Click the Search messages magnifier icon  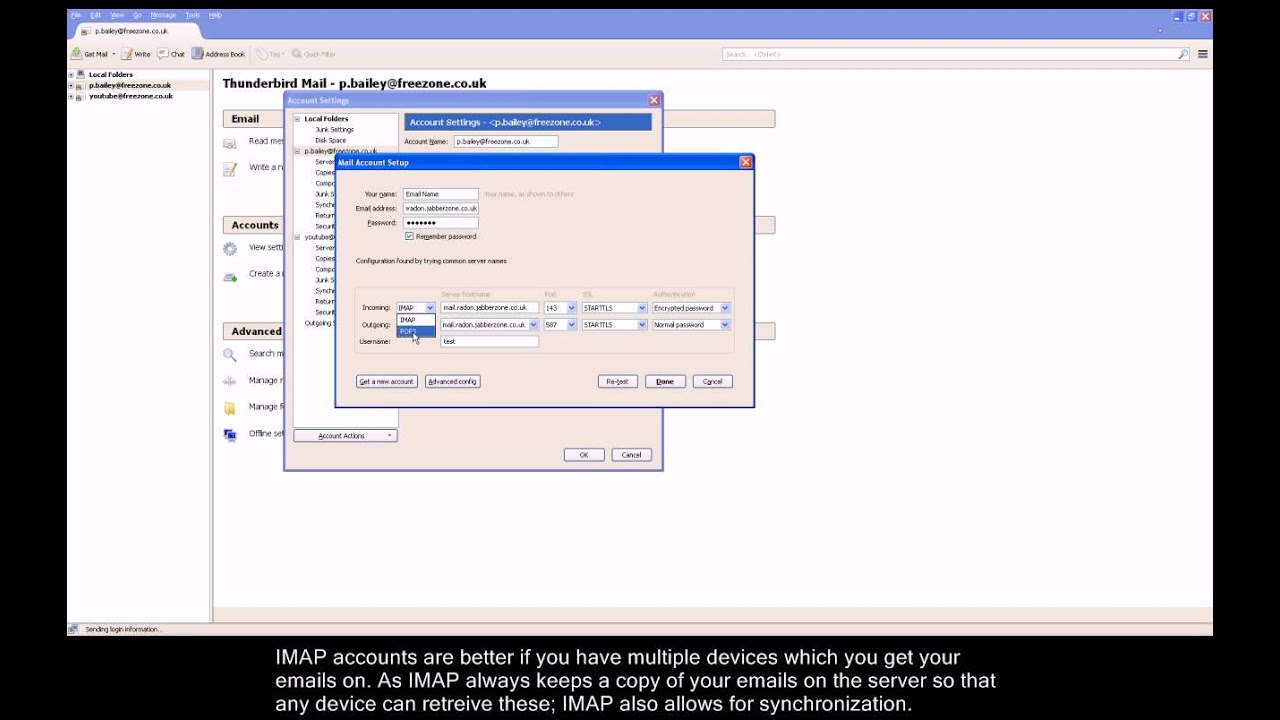(x=230, y=354)
